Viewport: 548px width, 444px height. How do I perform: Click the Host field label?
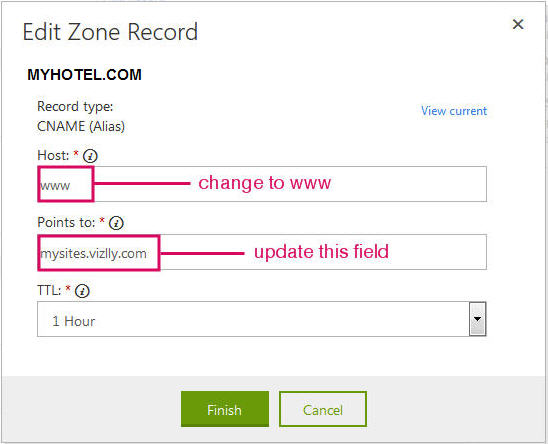click(x=53, y=155)
